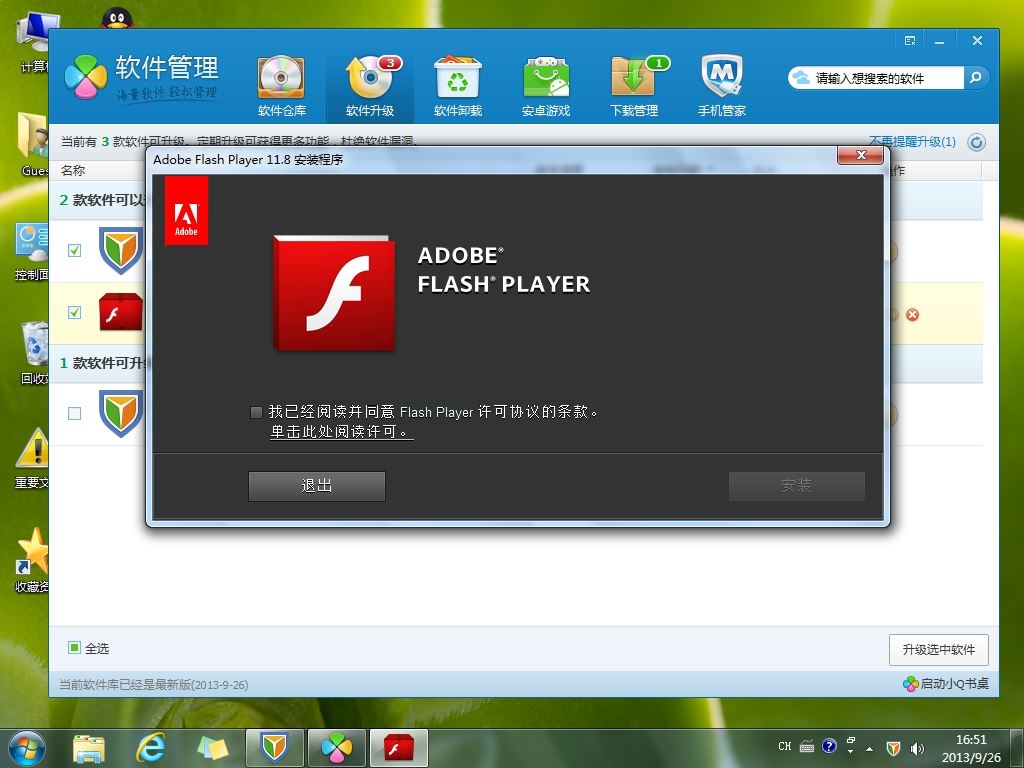Click the 软件管理 clover logo

coord(86,77)
